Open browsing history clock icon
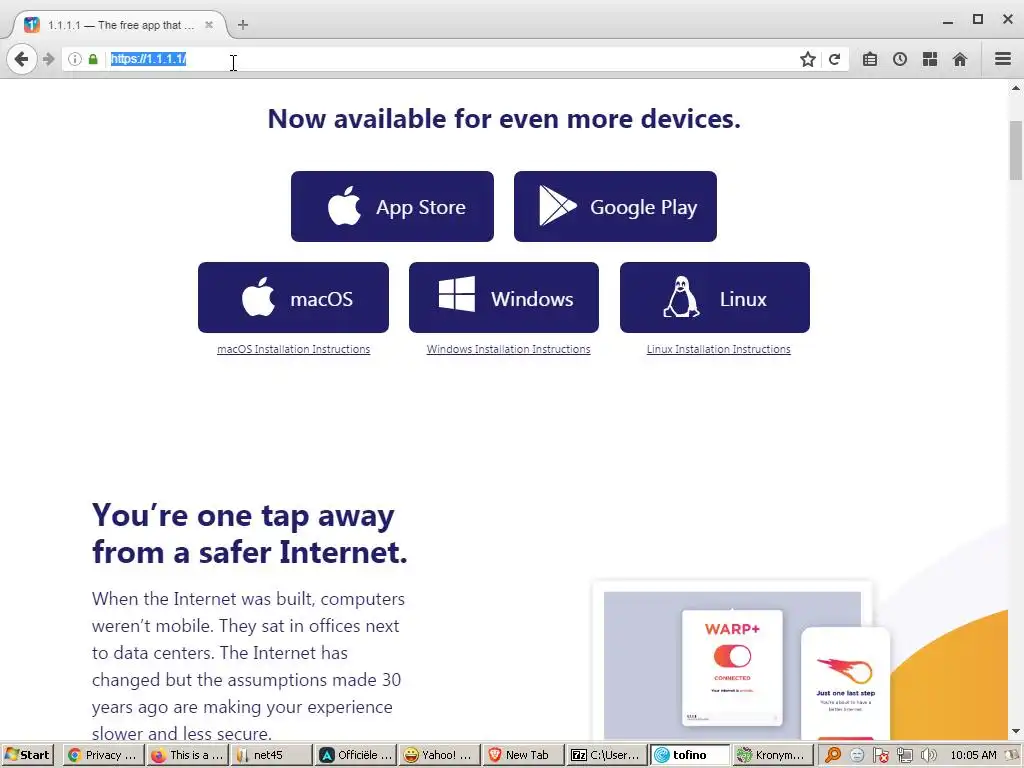 900,59
